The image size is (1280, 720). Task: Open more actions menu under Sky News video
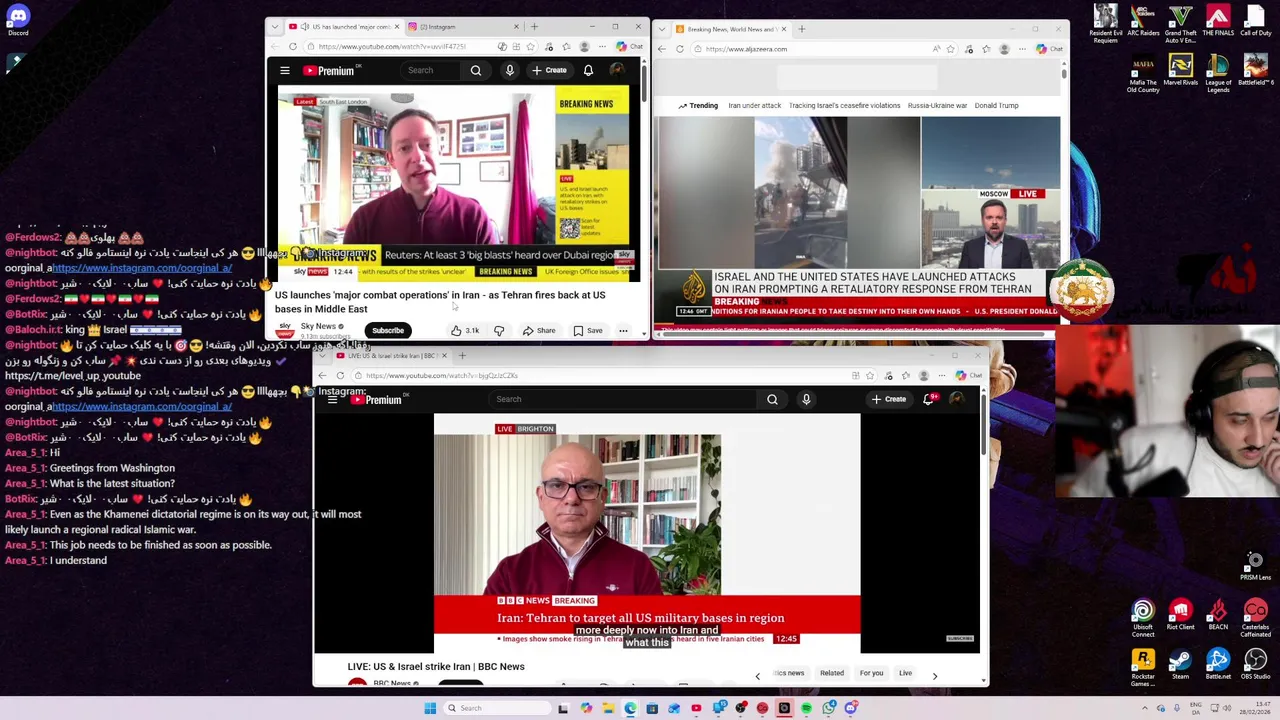click(623, 331)
